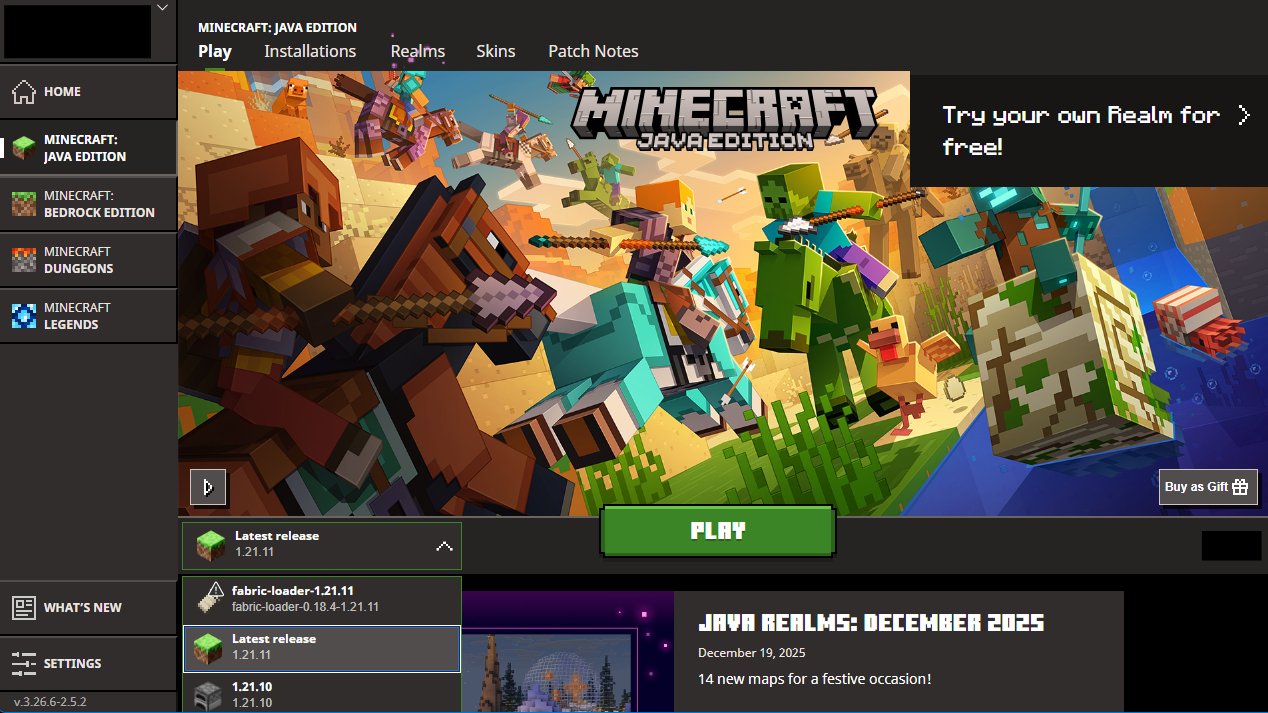The height and width of the screenshot is (713, 1268).
Task: Click furnace icon of 1.21.10 entry
Action: (x=208, y=696)
